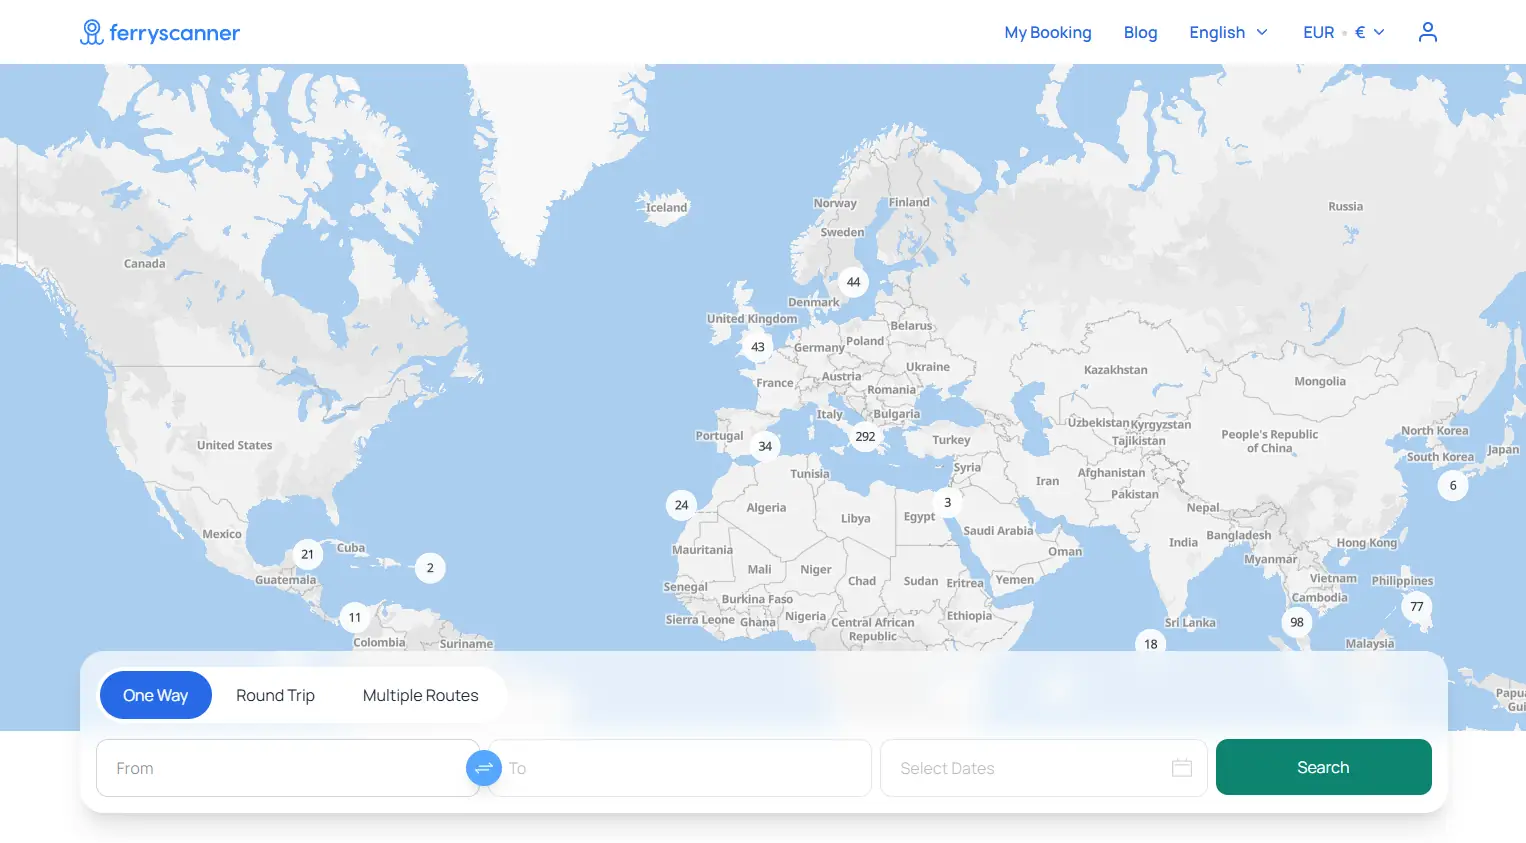Expand the English language dropdown

pyautogui.click(x=1228, y=33)
